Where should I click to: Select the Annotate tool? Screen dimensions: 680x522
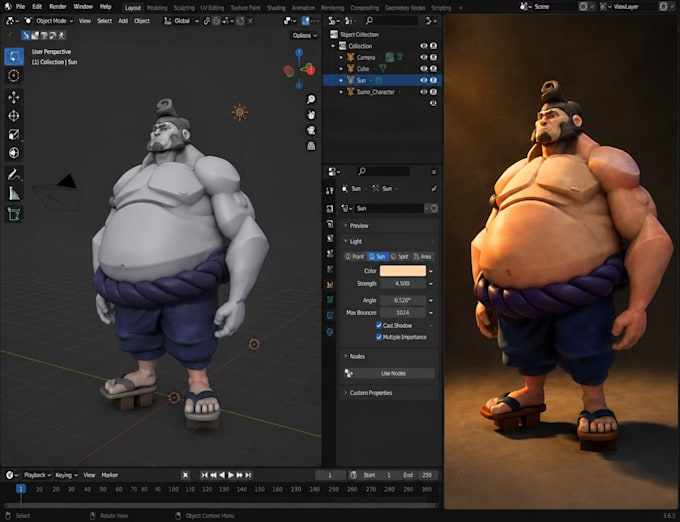[x=14, y=175]
